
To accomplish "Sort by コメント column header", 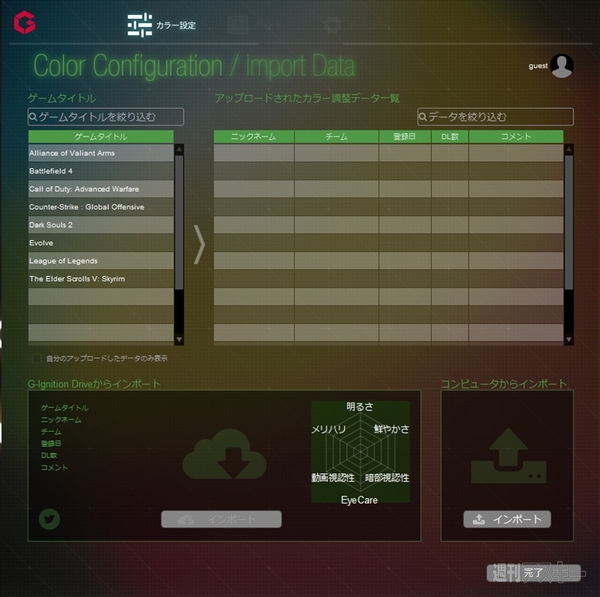I will click(x=516, y=137).
